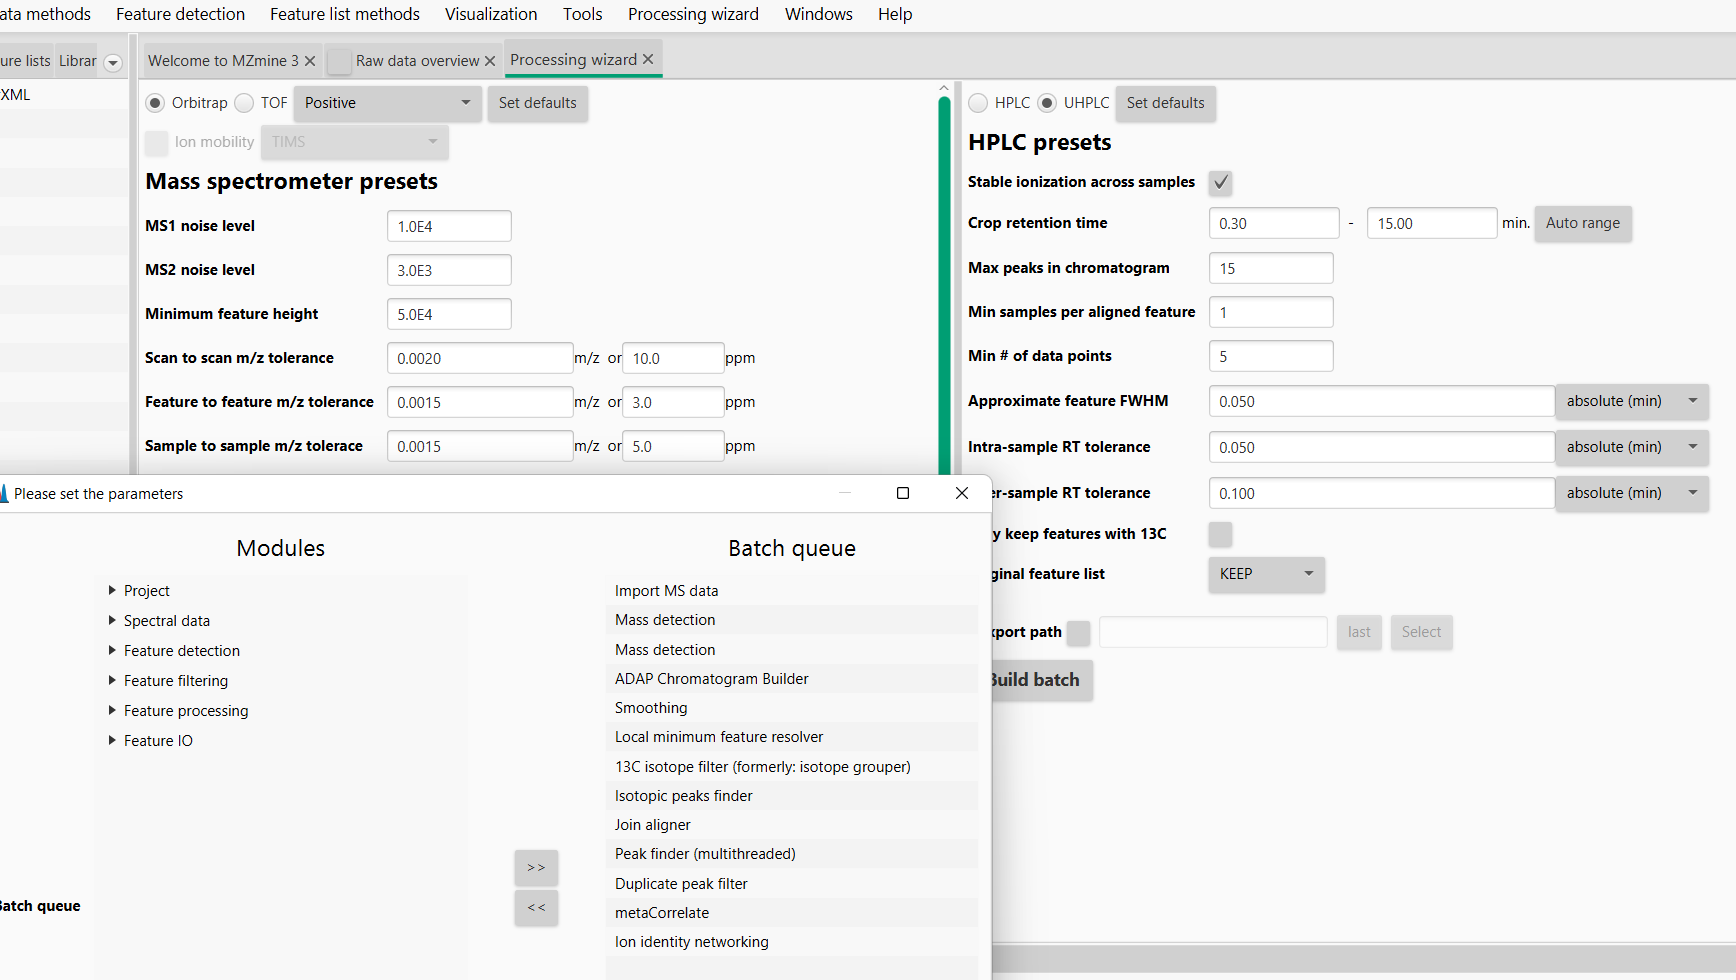This screenshot has width=1736, height=980.
Task: Open the Feature list methods menu
Action: (344, 14)
